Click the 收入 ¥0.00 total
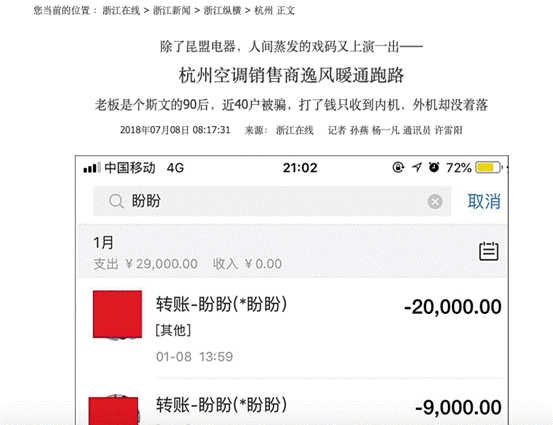Viewport: 553px width, 425px height. click(x=247, y=264)
